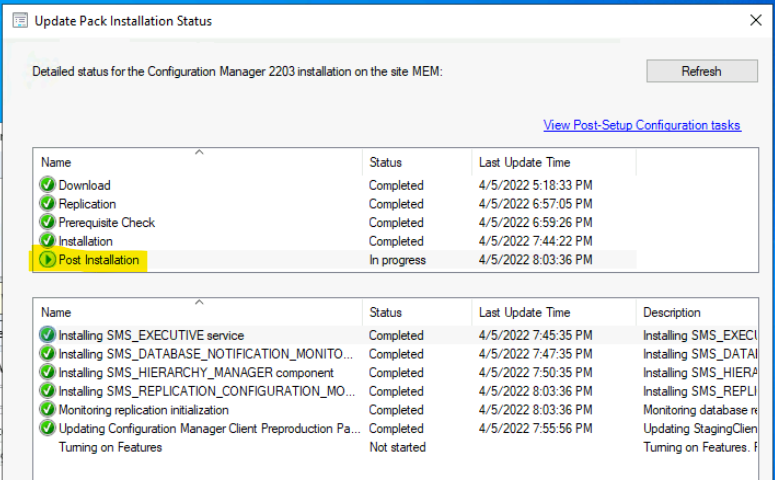Sort lower list by Description column header
Image resolution: width=775 pixels, height=480 pixels.
(x=697, y=312)
